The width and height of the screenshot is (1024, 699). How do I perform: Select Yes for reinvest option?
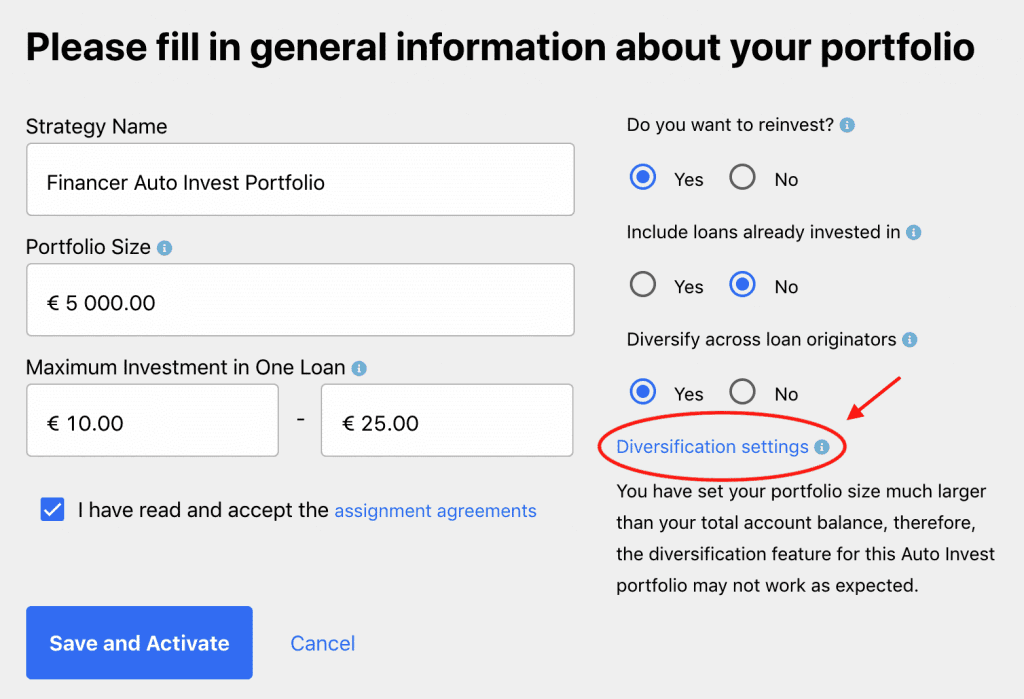tap(643, 179)
